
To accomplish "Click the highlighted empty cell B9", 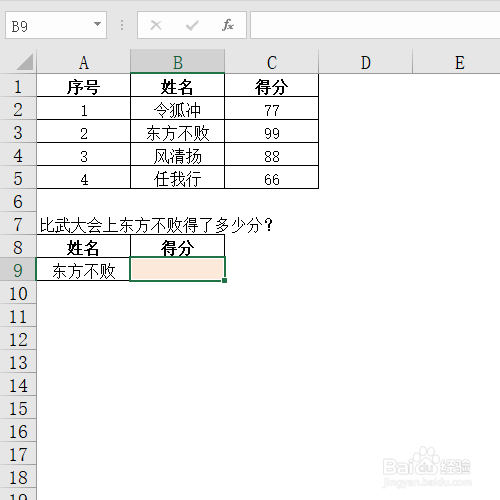I will point(177,269).
